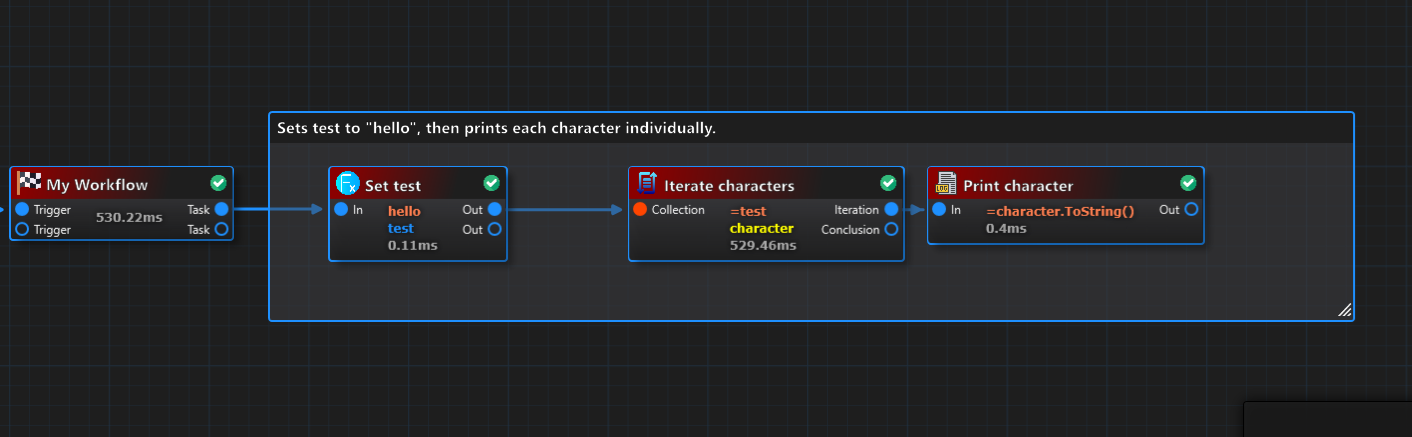Screen dimensions: 1412x437
Task: Click the orange Collection port on Iterate characters
Action: pyautogui.click(x=640, y=210)
